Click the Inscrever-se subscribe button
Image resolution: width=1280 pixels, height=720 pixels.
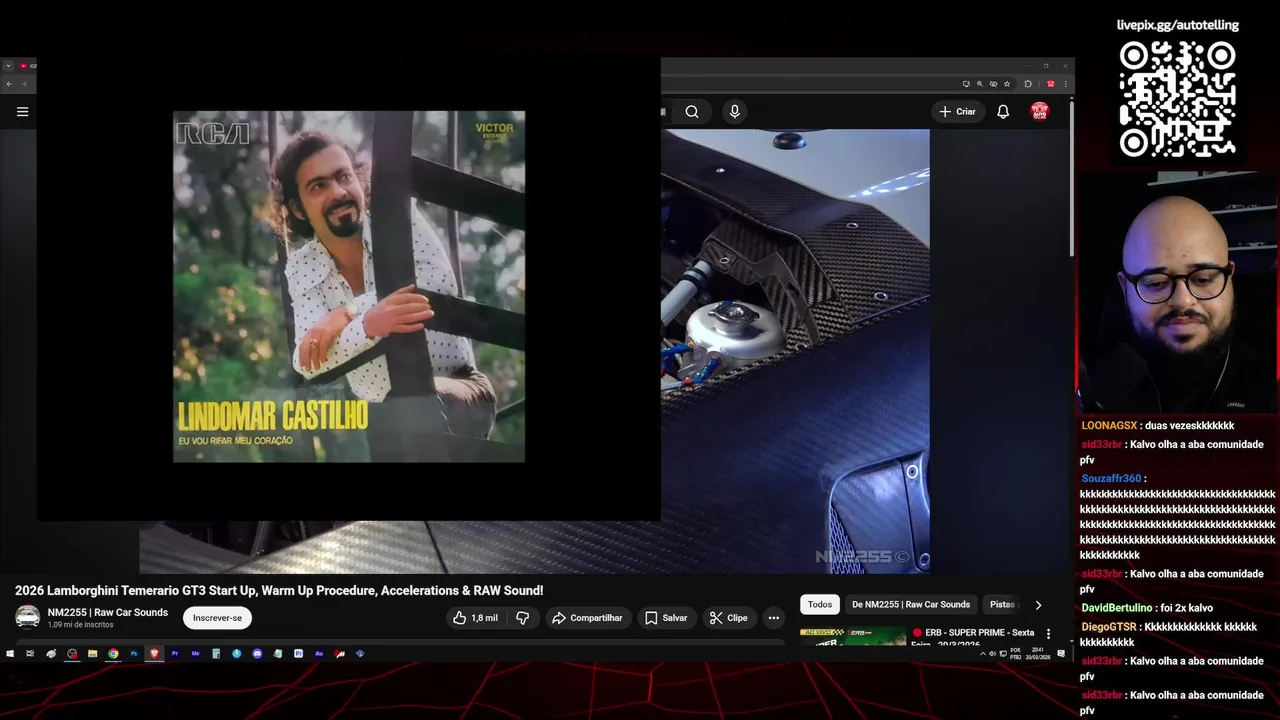click(217, 618)
